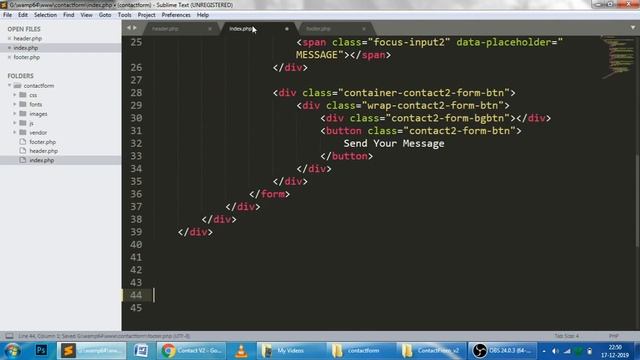Click the tab navigation left arrow
This screenshot has width=640, height=360.
129,28
